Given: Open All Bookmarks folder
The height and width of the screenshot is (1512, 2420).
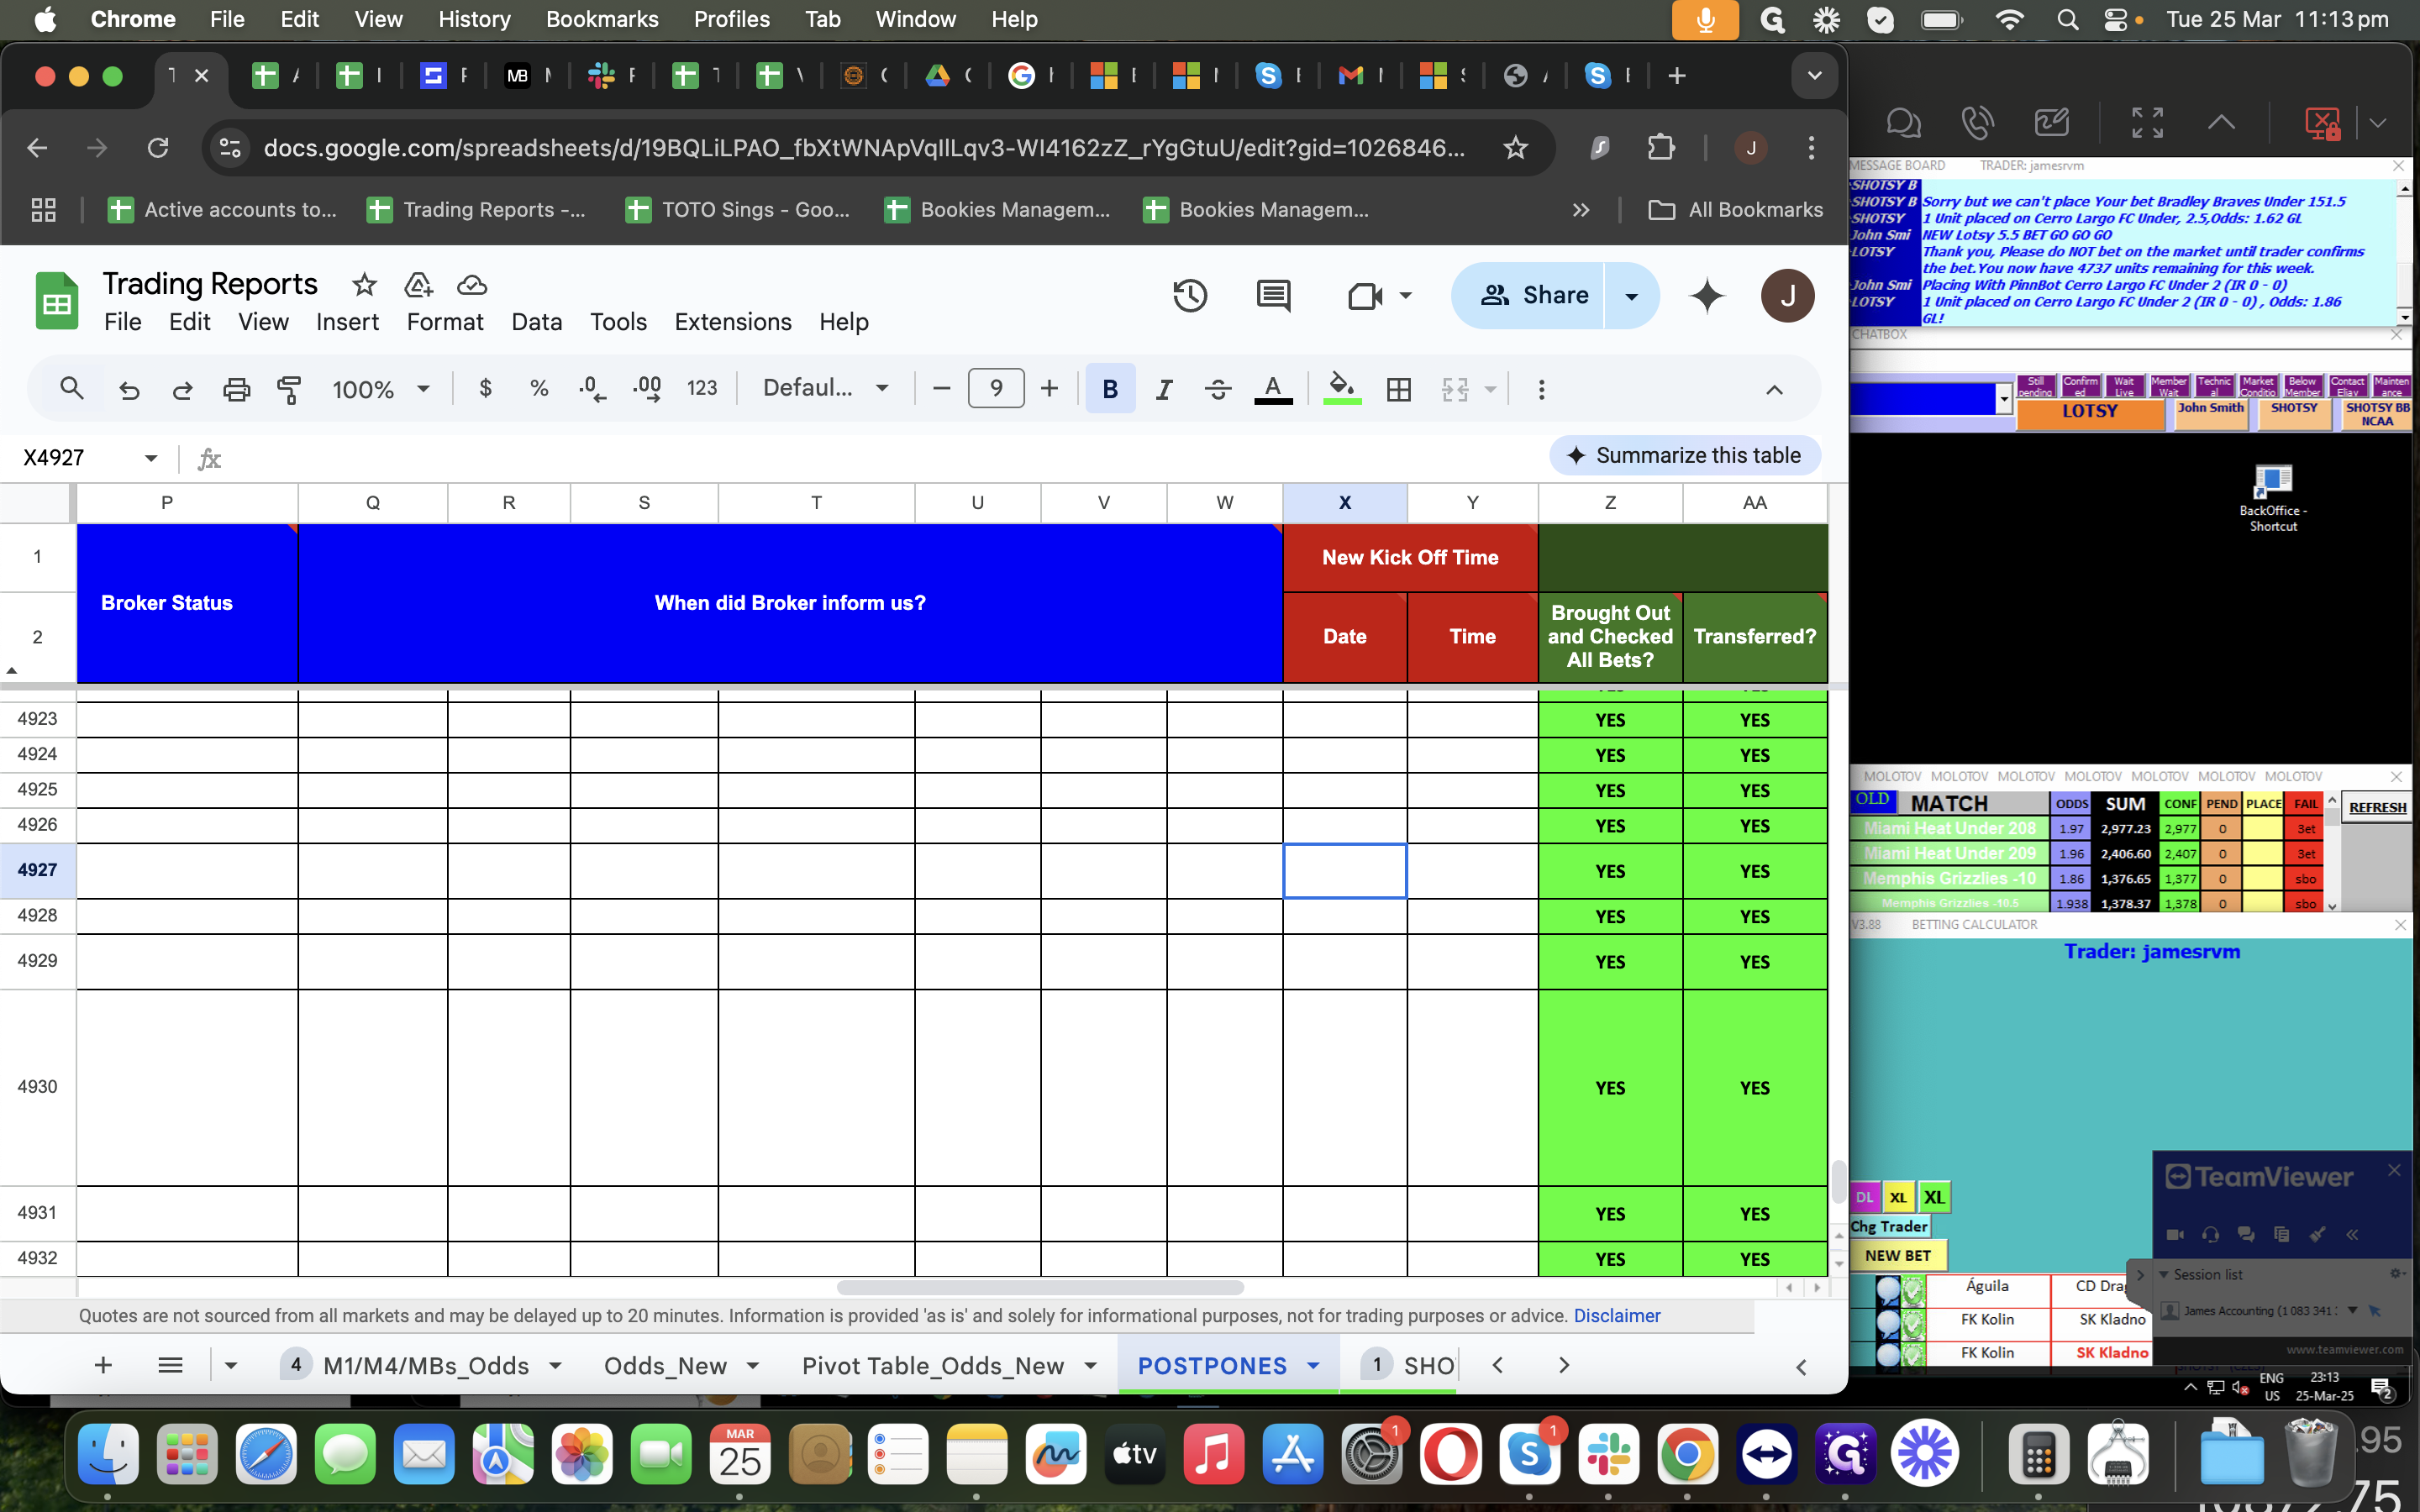Looking at the screenshot, I should 1735,209.
